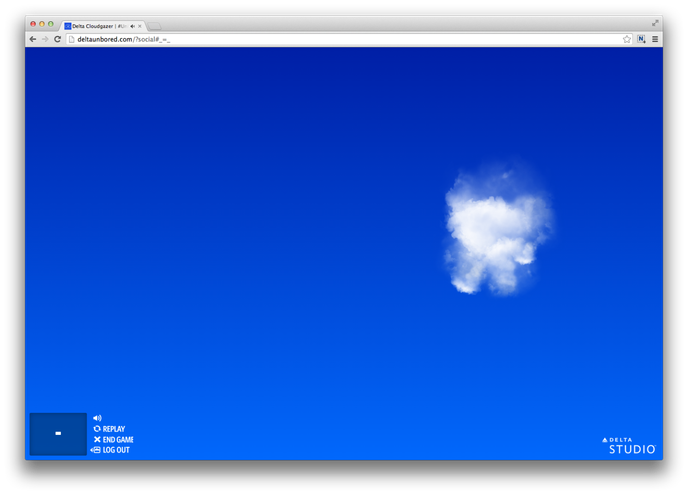688x495 pixels.
Task: Bookmark this page with the star icon
Action: pyautogui.click(x=627, y=39)
